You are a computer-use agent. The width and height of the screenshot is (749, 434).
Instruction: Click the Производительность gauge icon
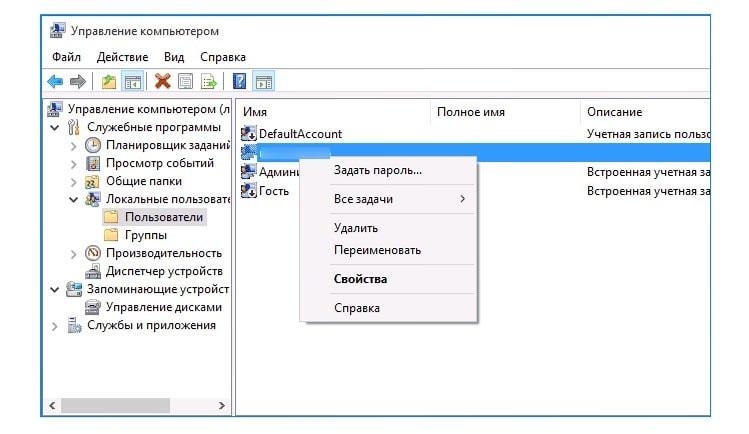pyautogui.click(x=93, y=253)
